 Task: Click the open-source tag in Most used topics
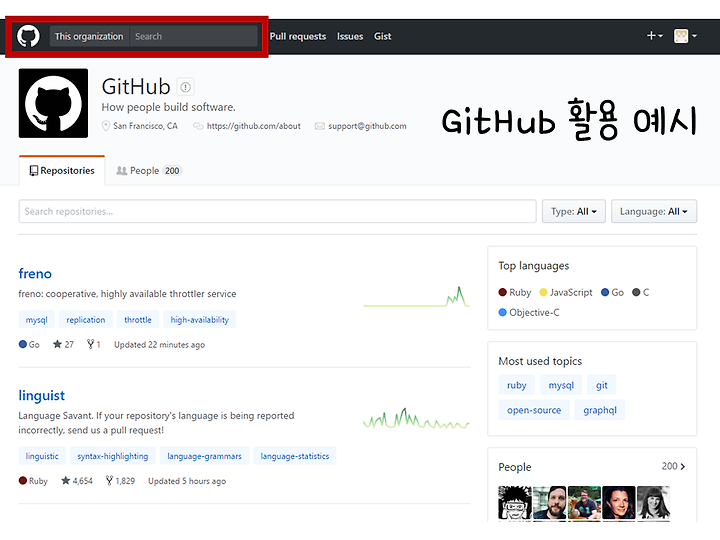[534, 410]
